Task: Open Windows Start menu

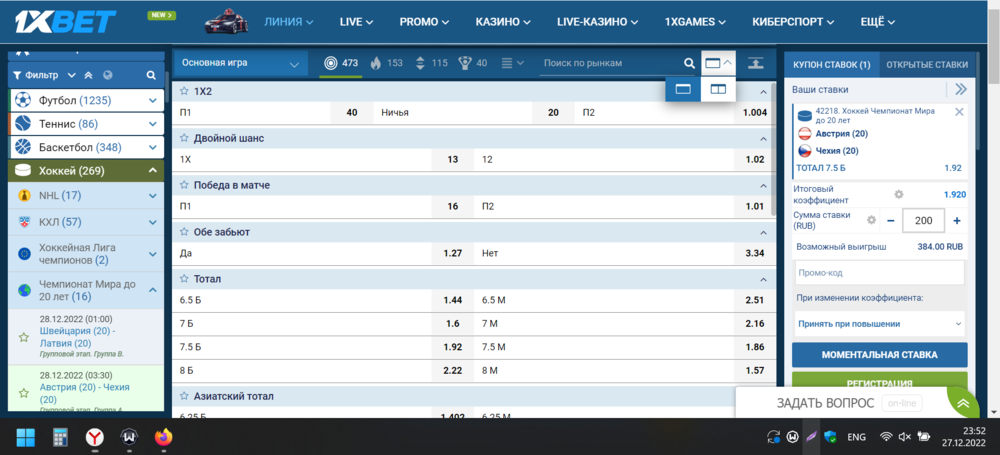Action: click(x=26, y=437)
